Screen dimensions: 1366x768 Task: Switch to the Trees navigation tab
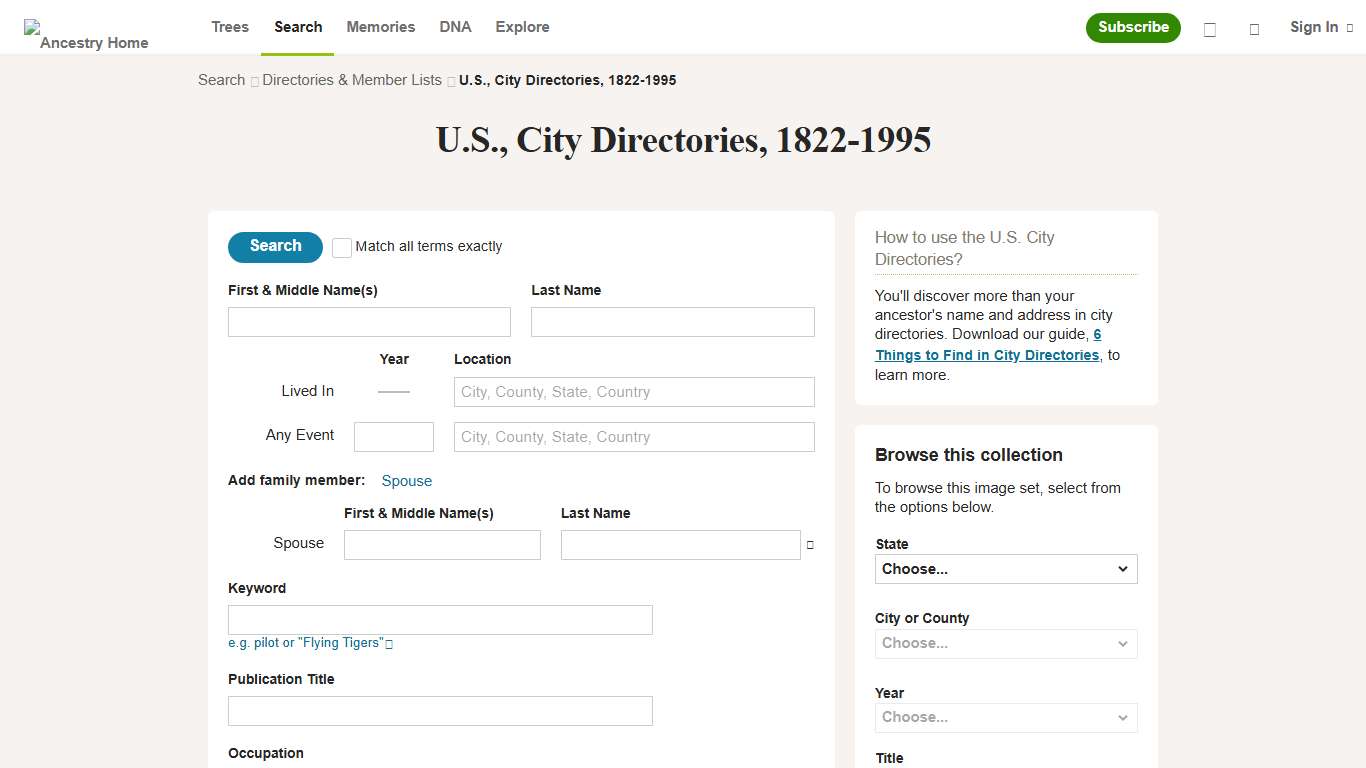tap(229, 27)
